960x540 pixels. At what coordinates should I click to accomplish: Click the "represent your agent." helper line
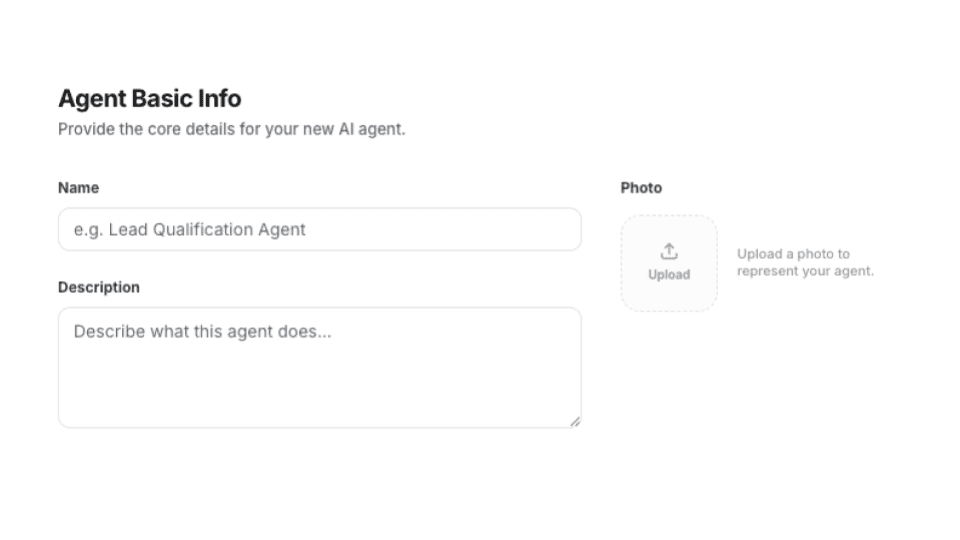[805, 271]
